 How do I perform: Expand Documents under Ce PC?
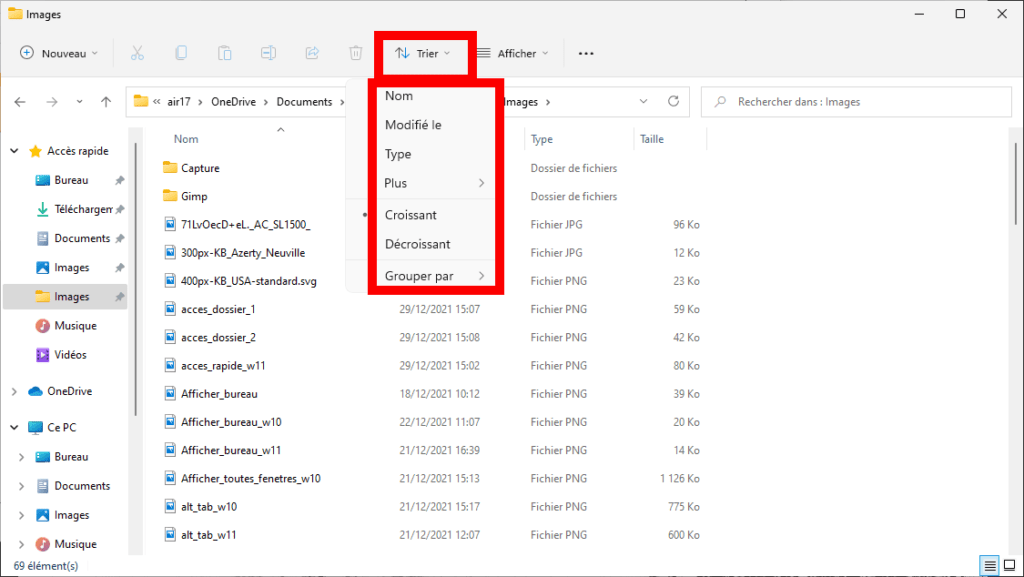22,486
